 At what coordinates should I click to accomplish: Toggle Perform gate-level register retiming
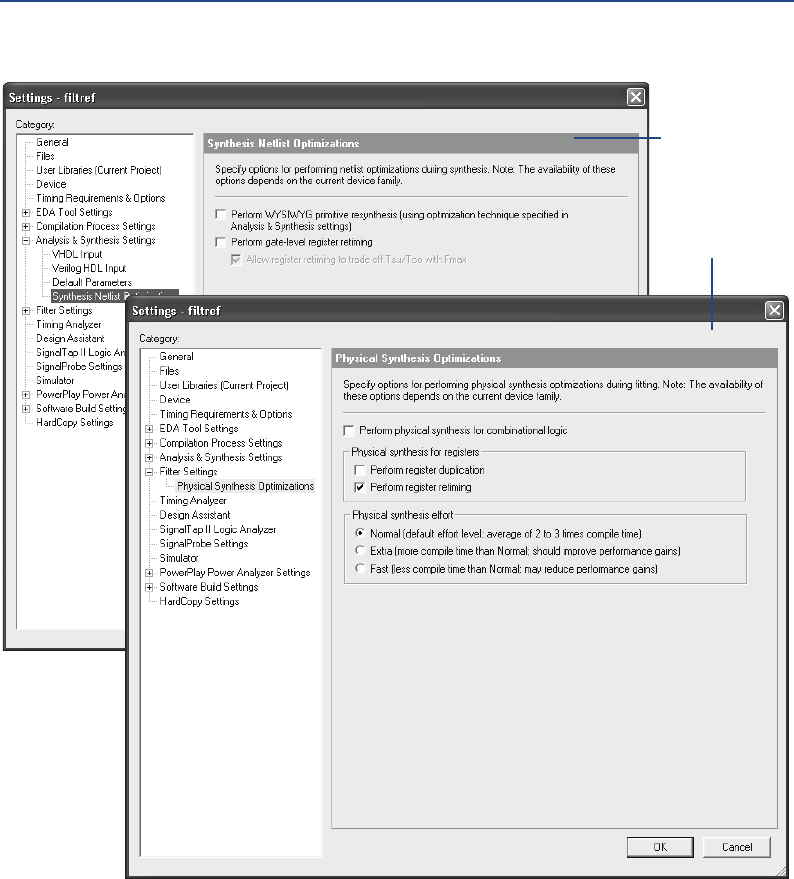[220, 243]
